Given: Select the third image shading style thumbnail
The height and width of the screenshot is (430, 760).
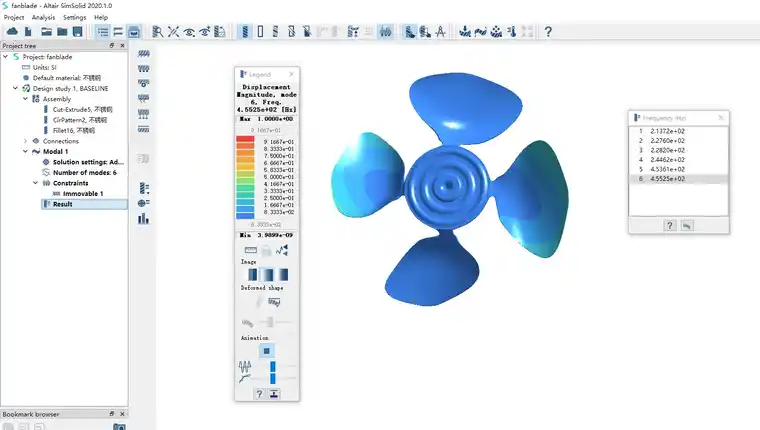Looking at the screenshot, I should (x=284, y=274).
